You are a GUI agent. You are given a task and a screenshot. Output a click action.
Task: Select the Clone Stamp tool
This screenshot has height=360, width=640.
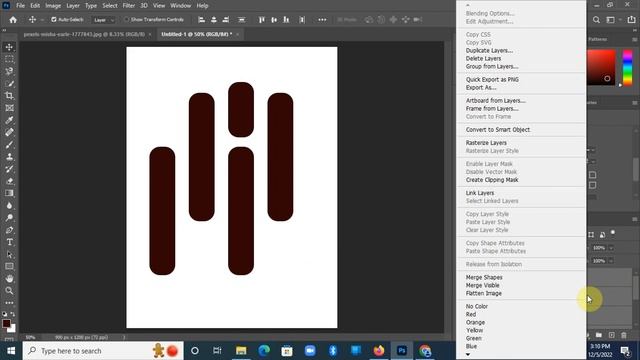click(9, 157)
